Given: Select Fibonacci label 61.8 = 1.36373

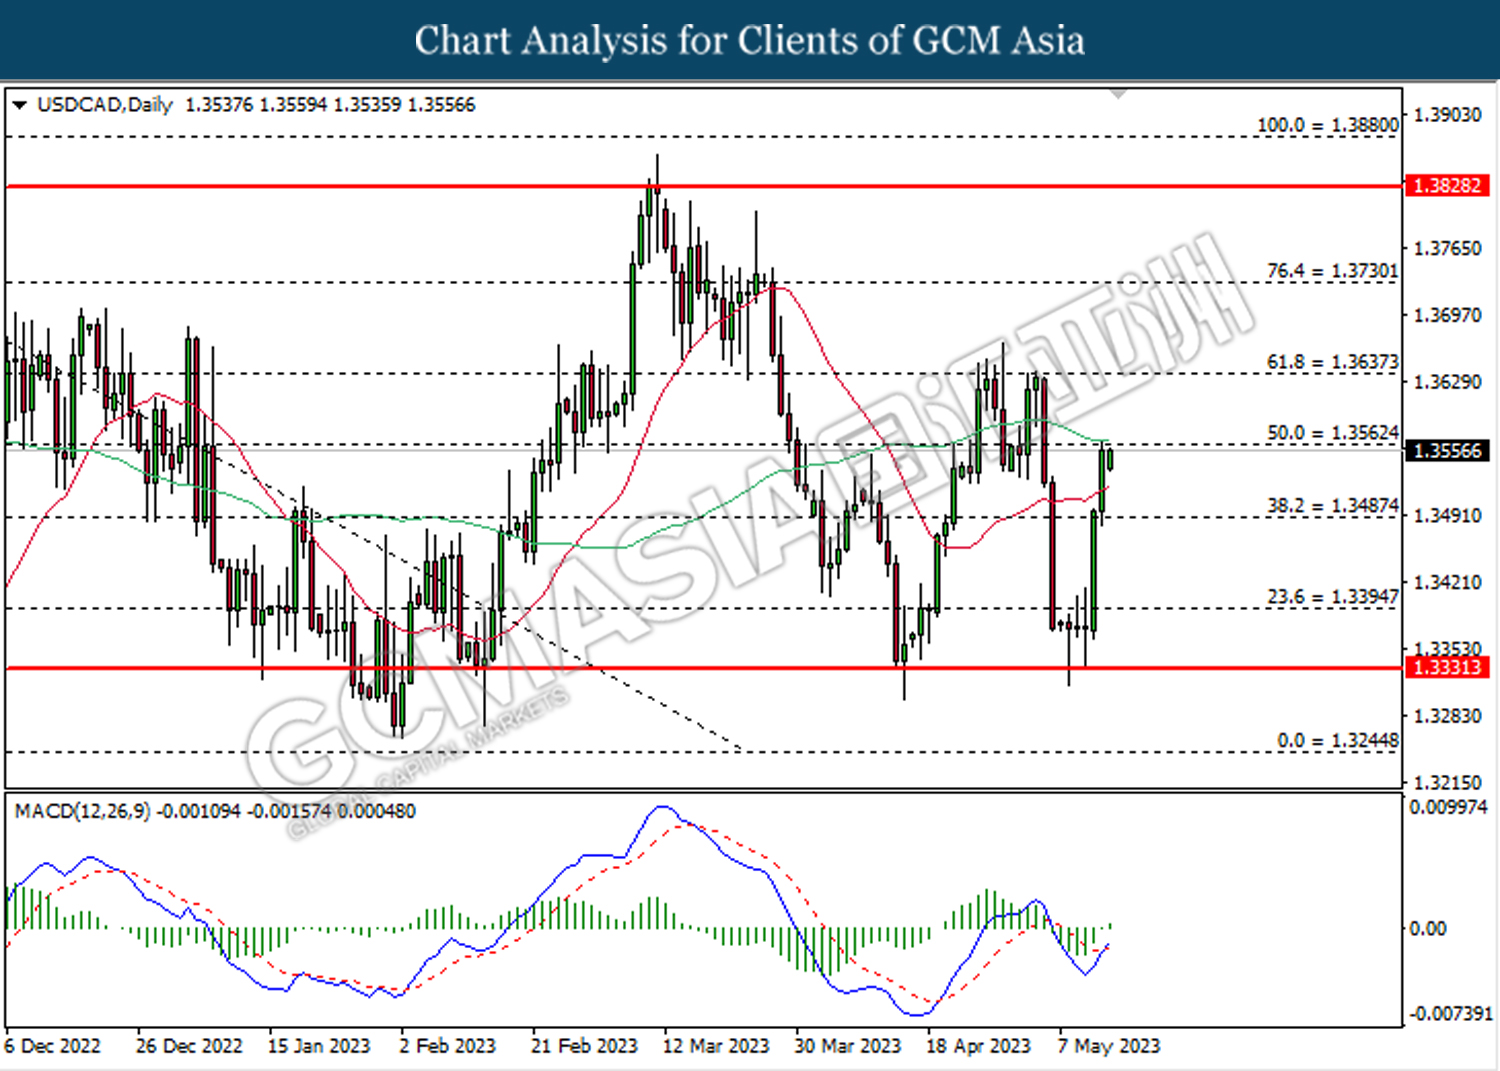Looking at the screenshot, I should point(1333,362).
